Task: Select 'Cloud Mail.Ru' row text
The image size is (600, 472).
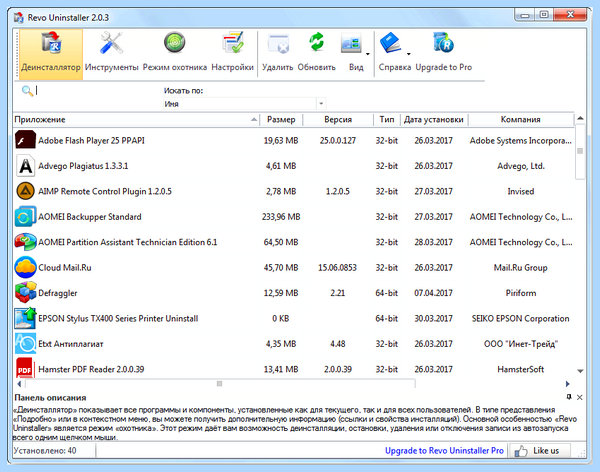Action: [x=65, y=268]
